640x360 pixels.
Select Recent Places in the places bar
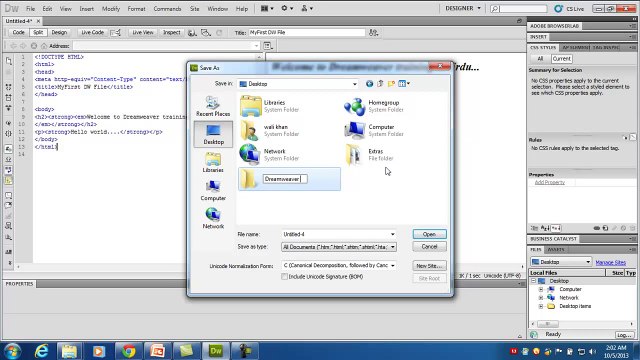213,106
